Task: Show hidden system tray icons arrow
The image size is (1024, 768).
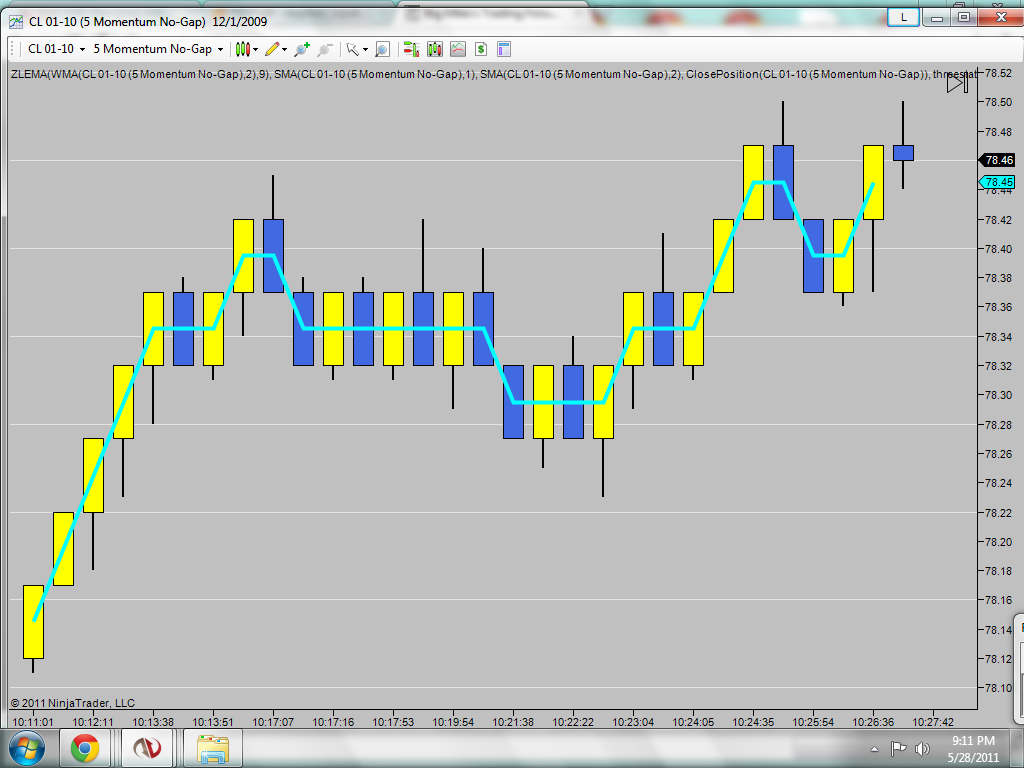Action: [x=874, y=748]
